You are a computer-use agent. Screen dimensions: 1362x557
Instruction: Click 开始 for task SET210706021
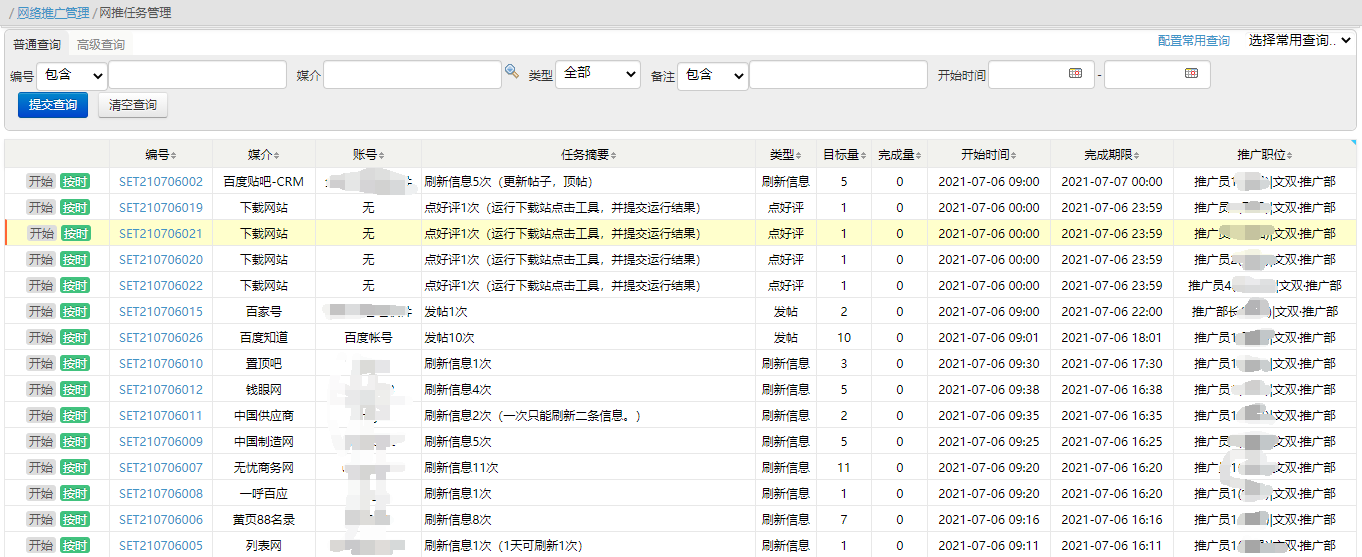point(41,234)
